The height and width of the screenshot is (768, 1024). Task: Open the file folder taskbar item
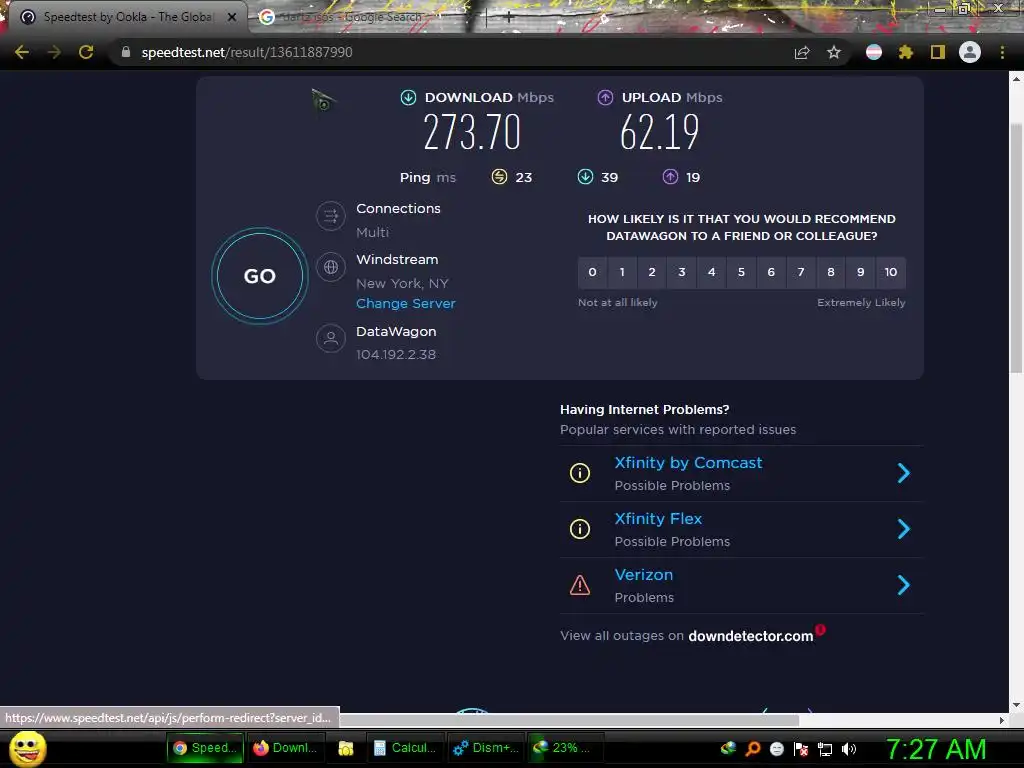pyautogui.click(x=346, y=748)
